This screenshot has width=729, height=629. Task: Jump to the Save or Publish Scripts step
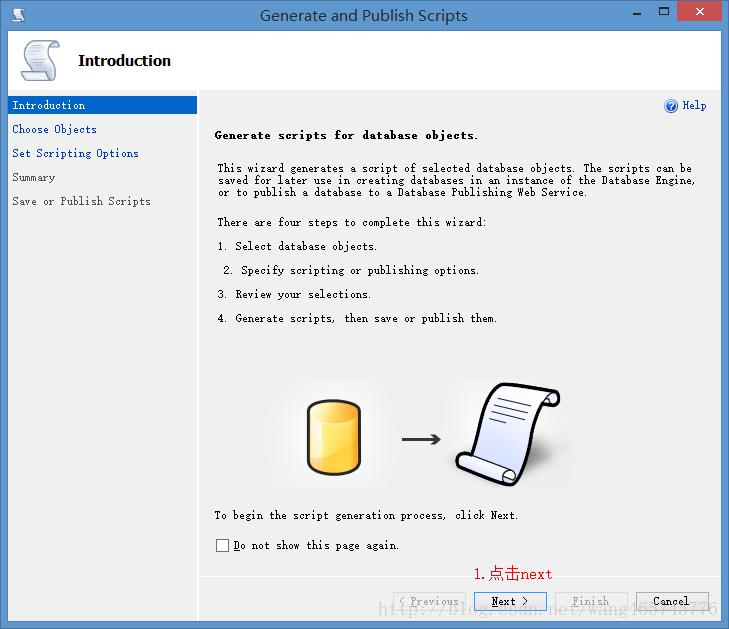coord(82,201)
